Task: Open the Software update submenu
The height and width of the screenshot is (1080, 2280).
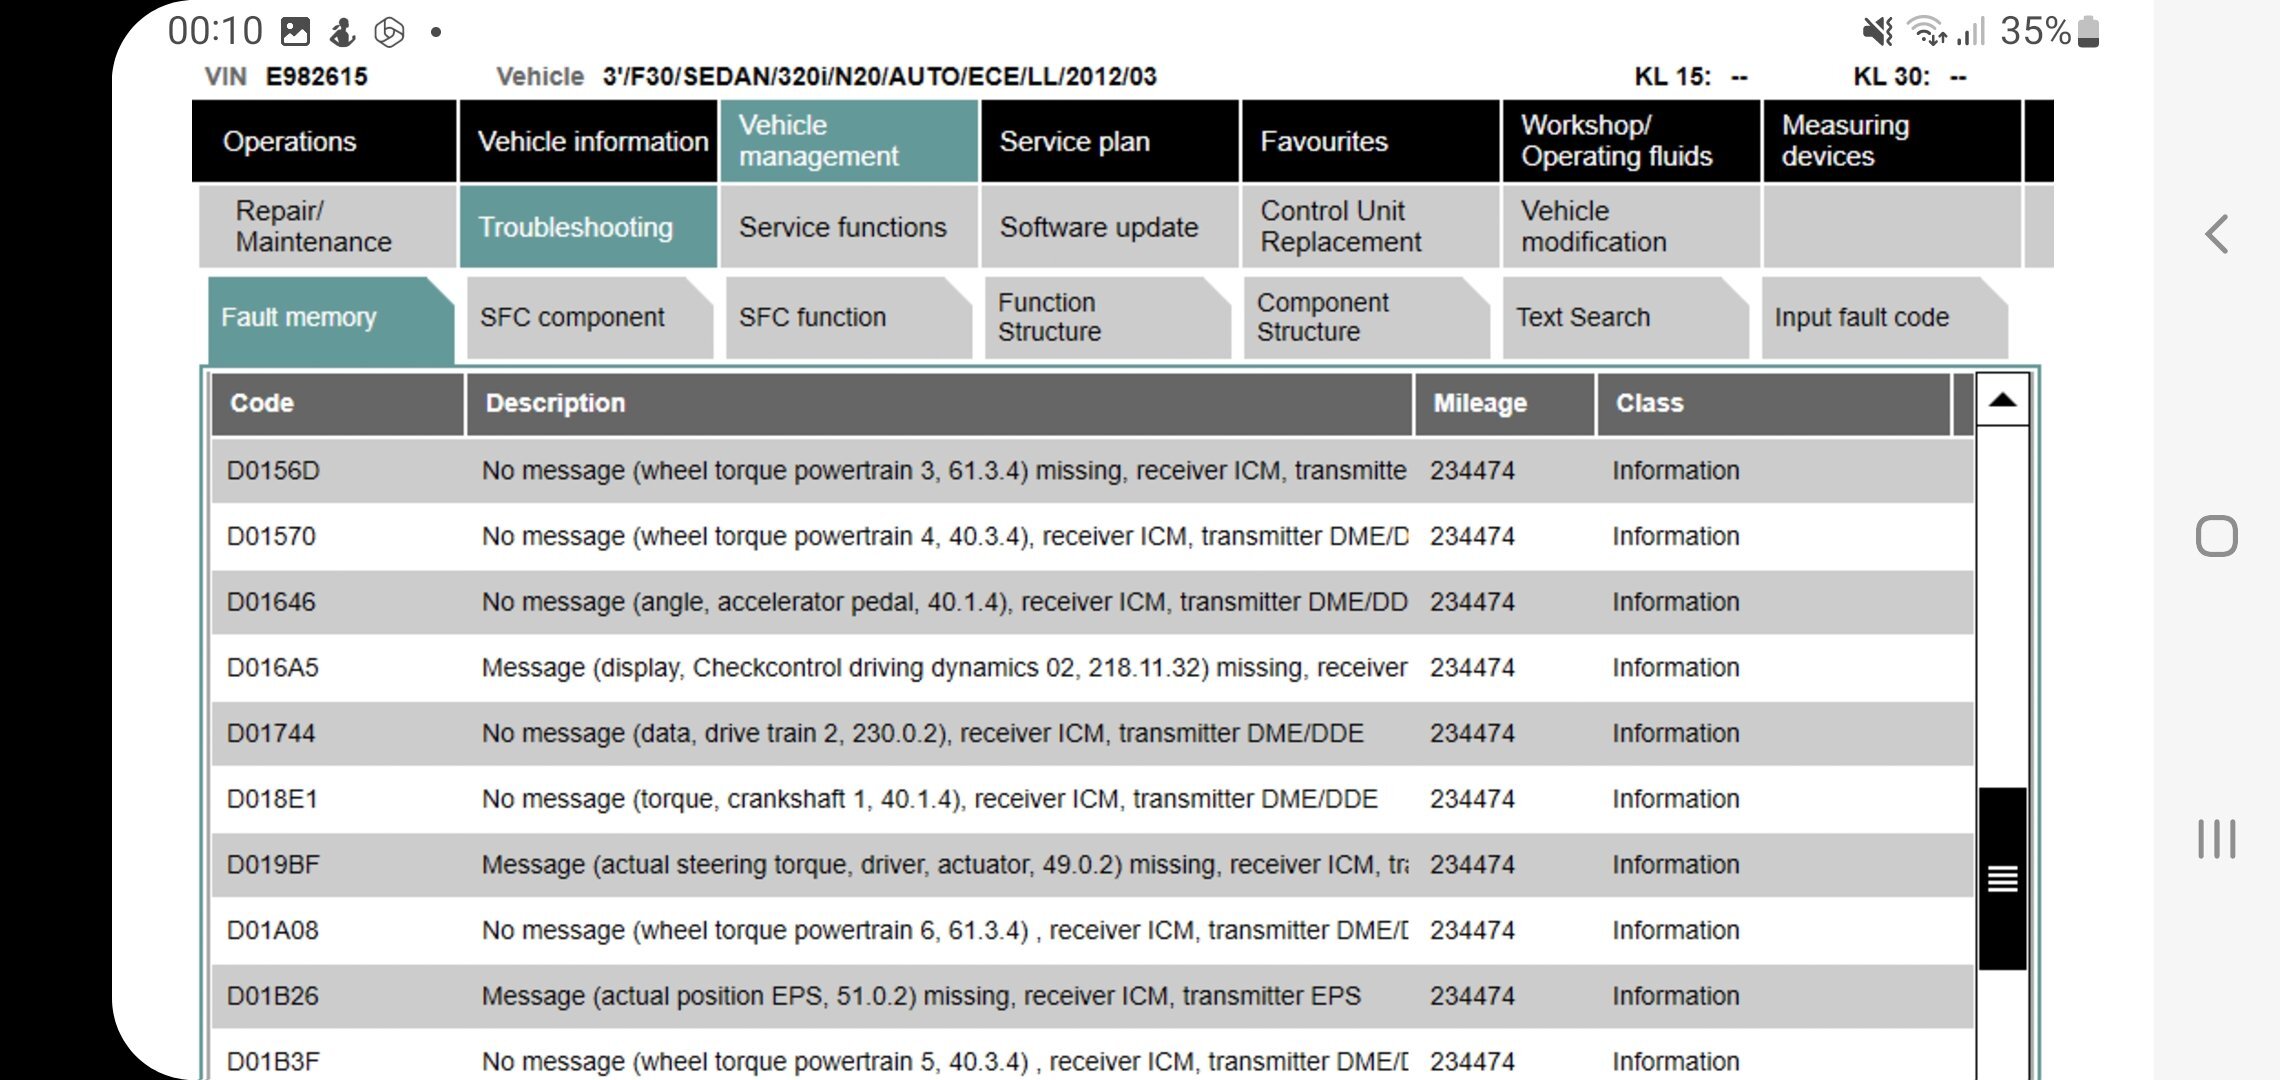Action: click(1110, 227)
